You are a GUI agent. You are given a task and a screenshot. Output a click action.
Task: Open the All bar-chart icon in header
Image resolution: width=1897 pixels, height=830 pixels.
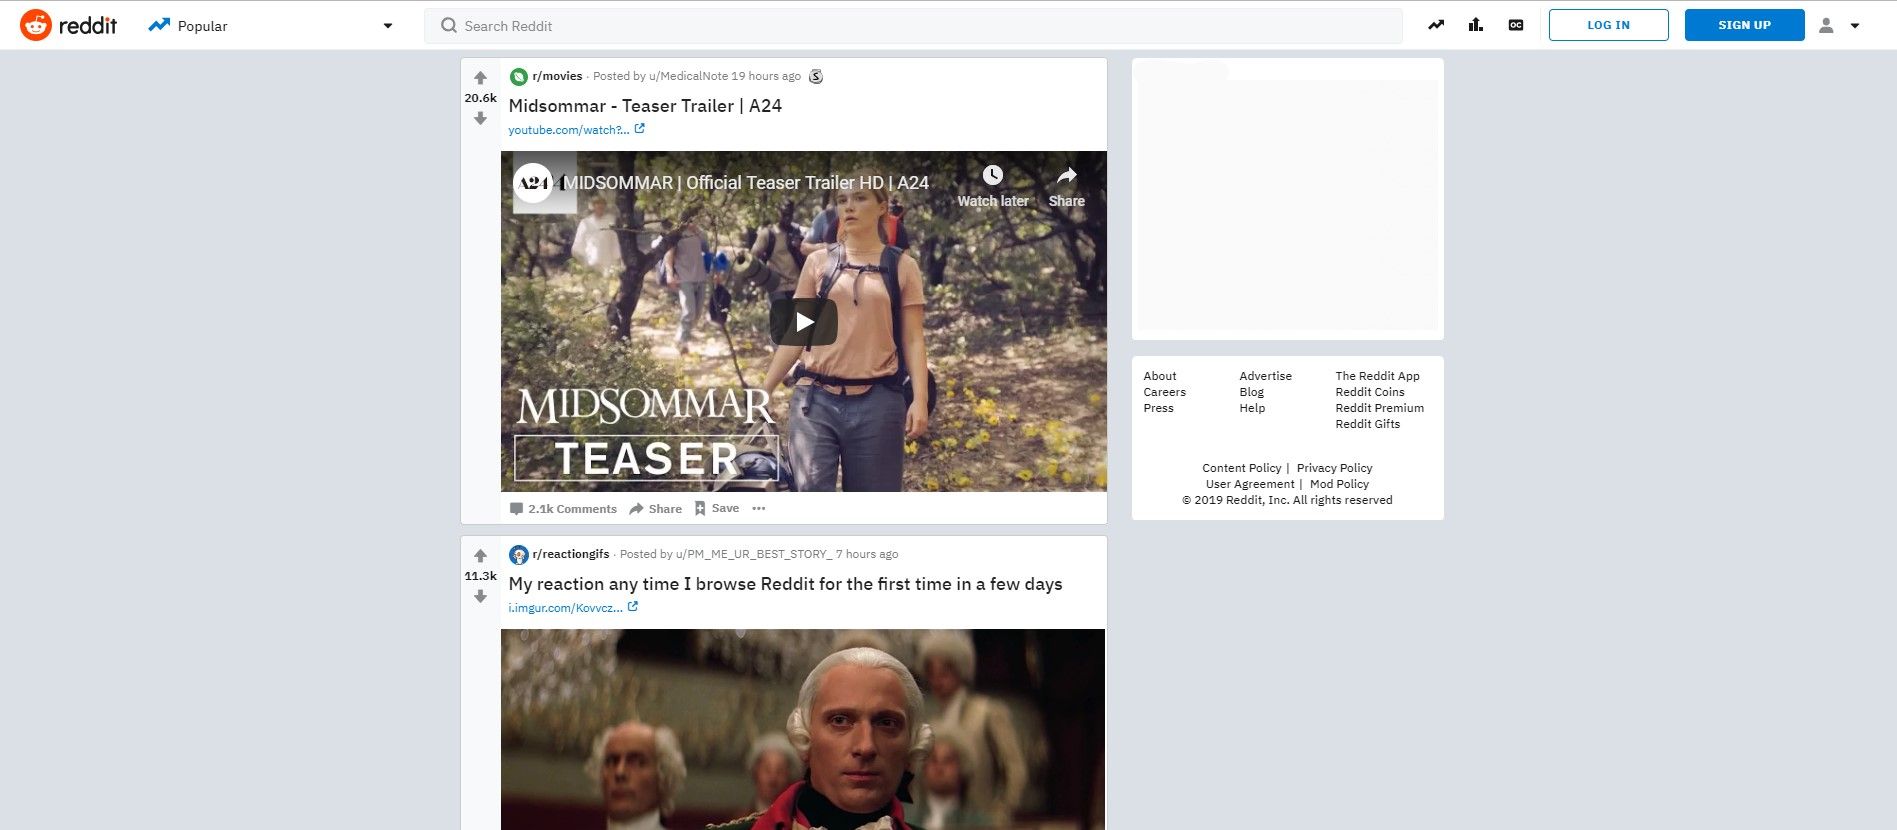1476,25
